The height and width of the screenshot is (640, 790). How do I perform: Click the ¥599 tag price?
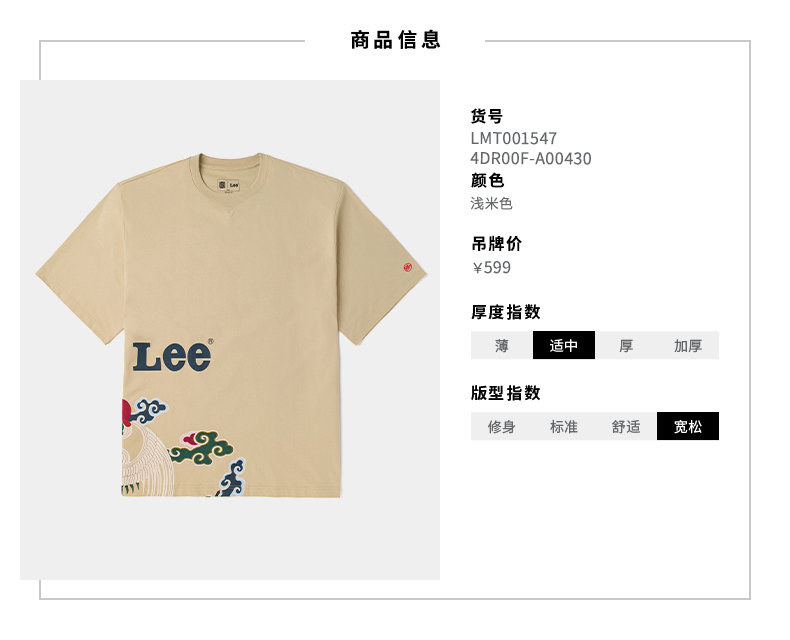click(x=491, y=268)
